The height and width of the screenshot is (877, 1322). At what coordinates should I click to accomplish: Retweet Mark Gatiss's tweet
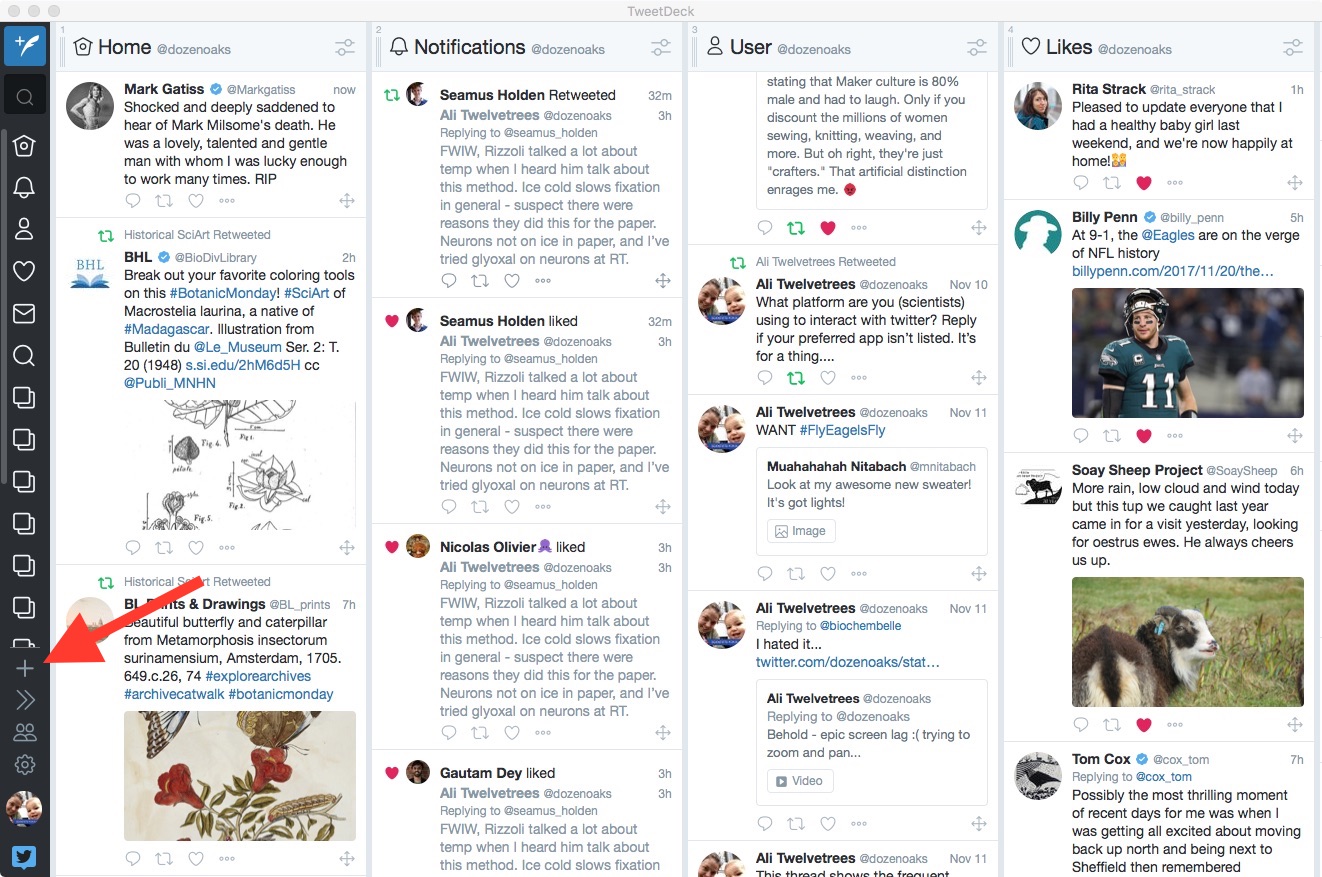(x=164, y=201)
